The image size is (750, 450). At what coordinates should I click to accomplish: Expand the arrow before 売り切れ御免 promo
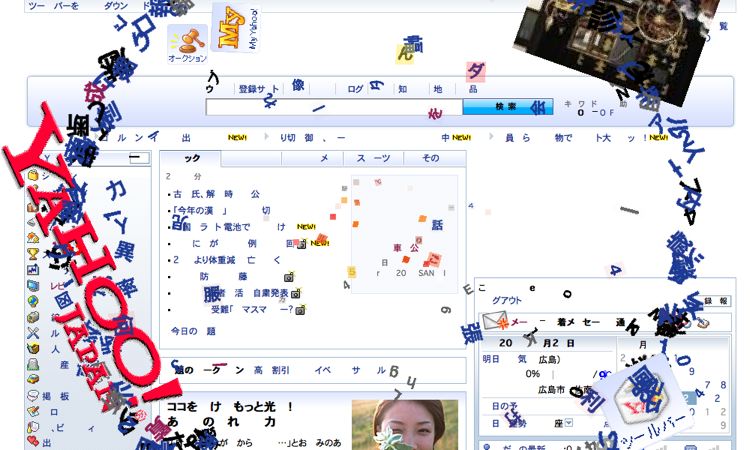point(266,137)
